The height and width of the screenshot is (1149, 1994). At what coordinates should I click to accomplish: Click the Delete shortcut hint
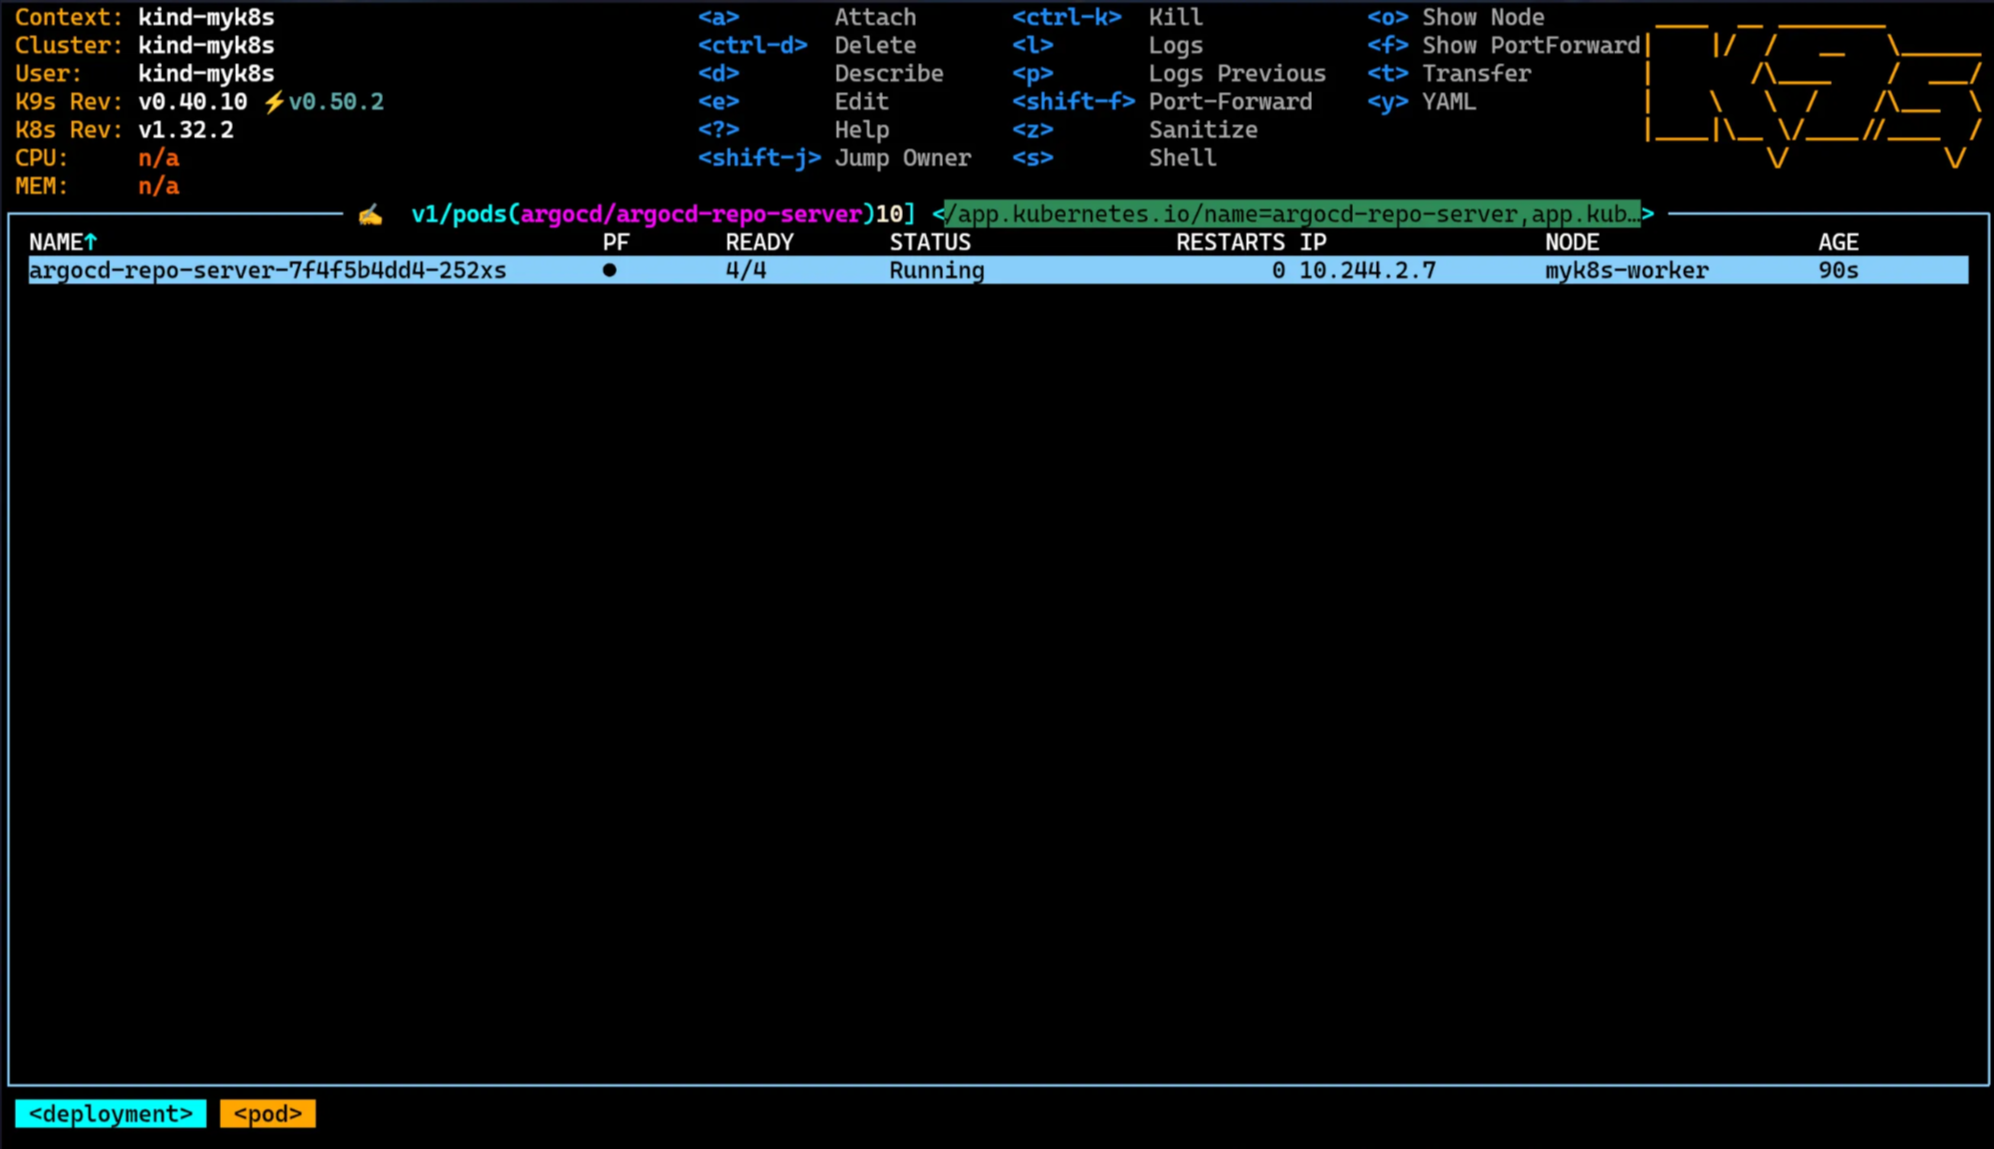(875, 45)
